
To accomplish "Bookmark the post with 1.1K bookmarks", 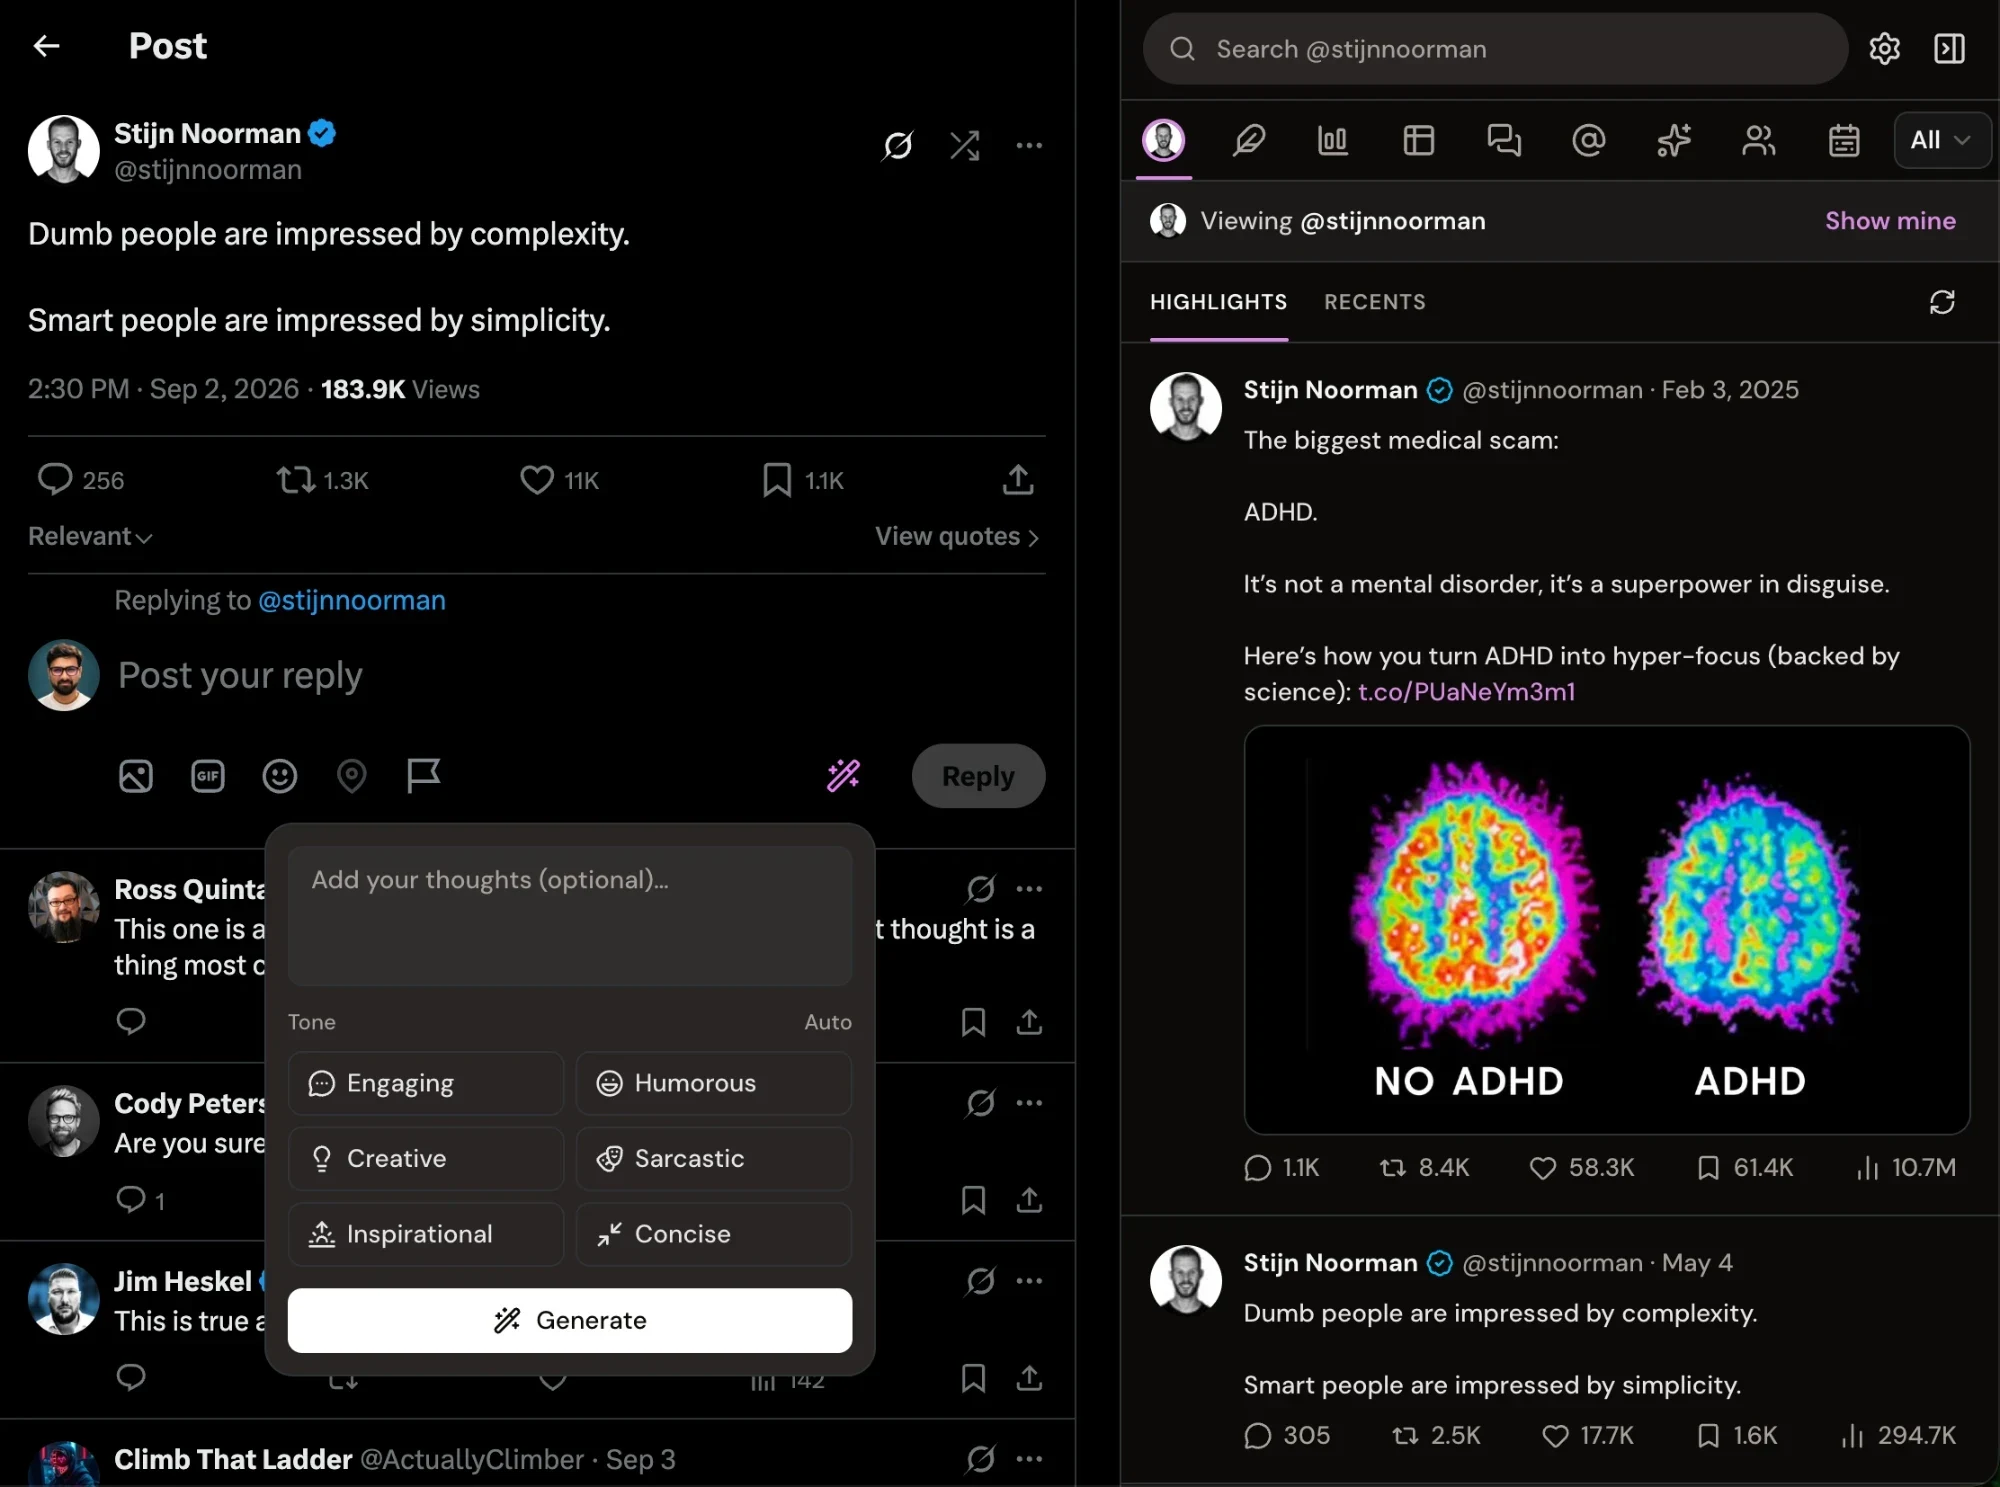I will click(x=803, y=480).
